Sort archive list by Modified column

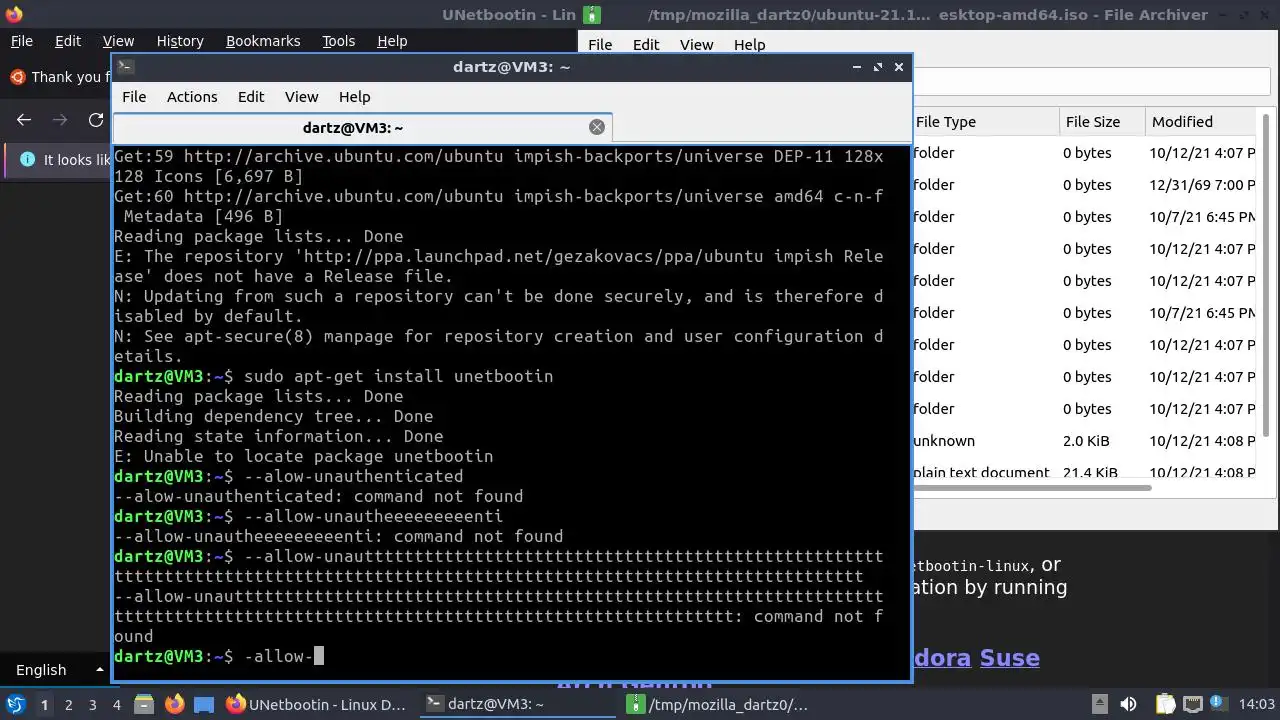(1200, 121)
